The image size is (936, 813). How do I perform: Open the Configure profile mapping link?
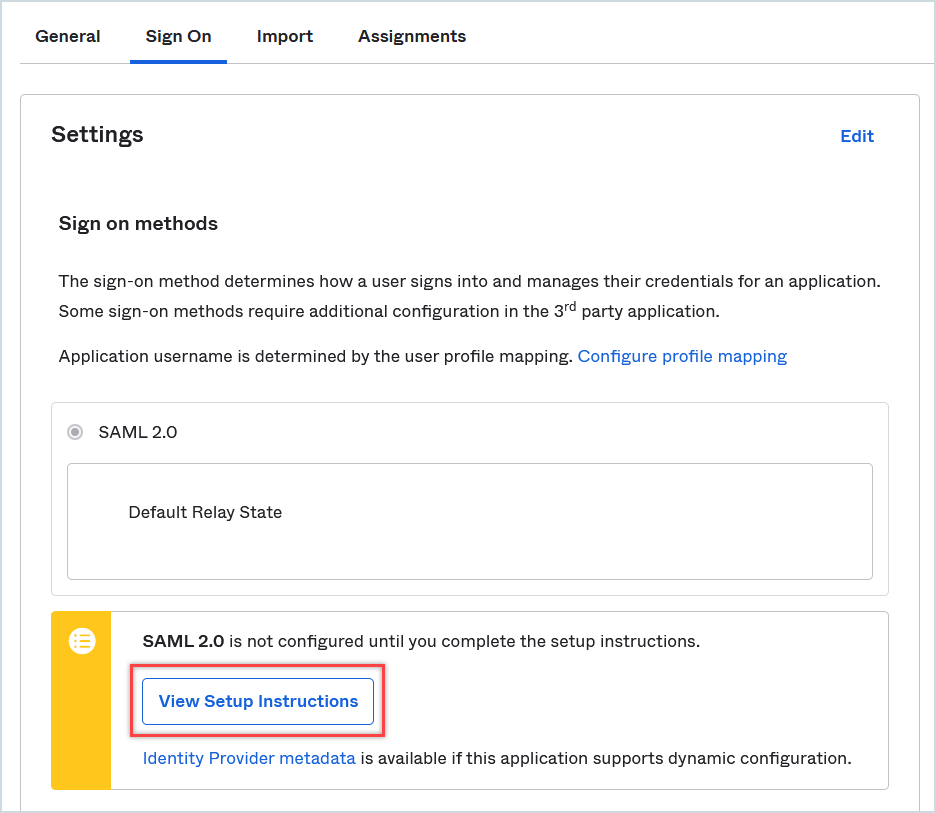(682, 356)
